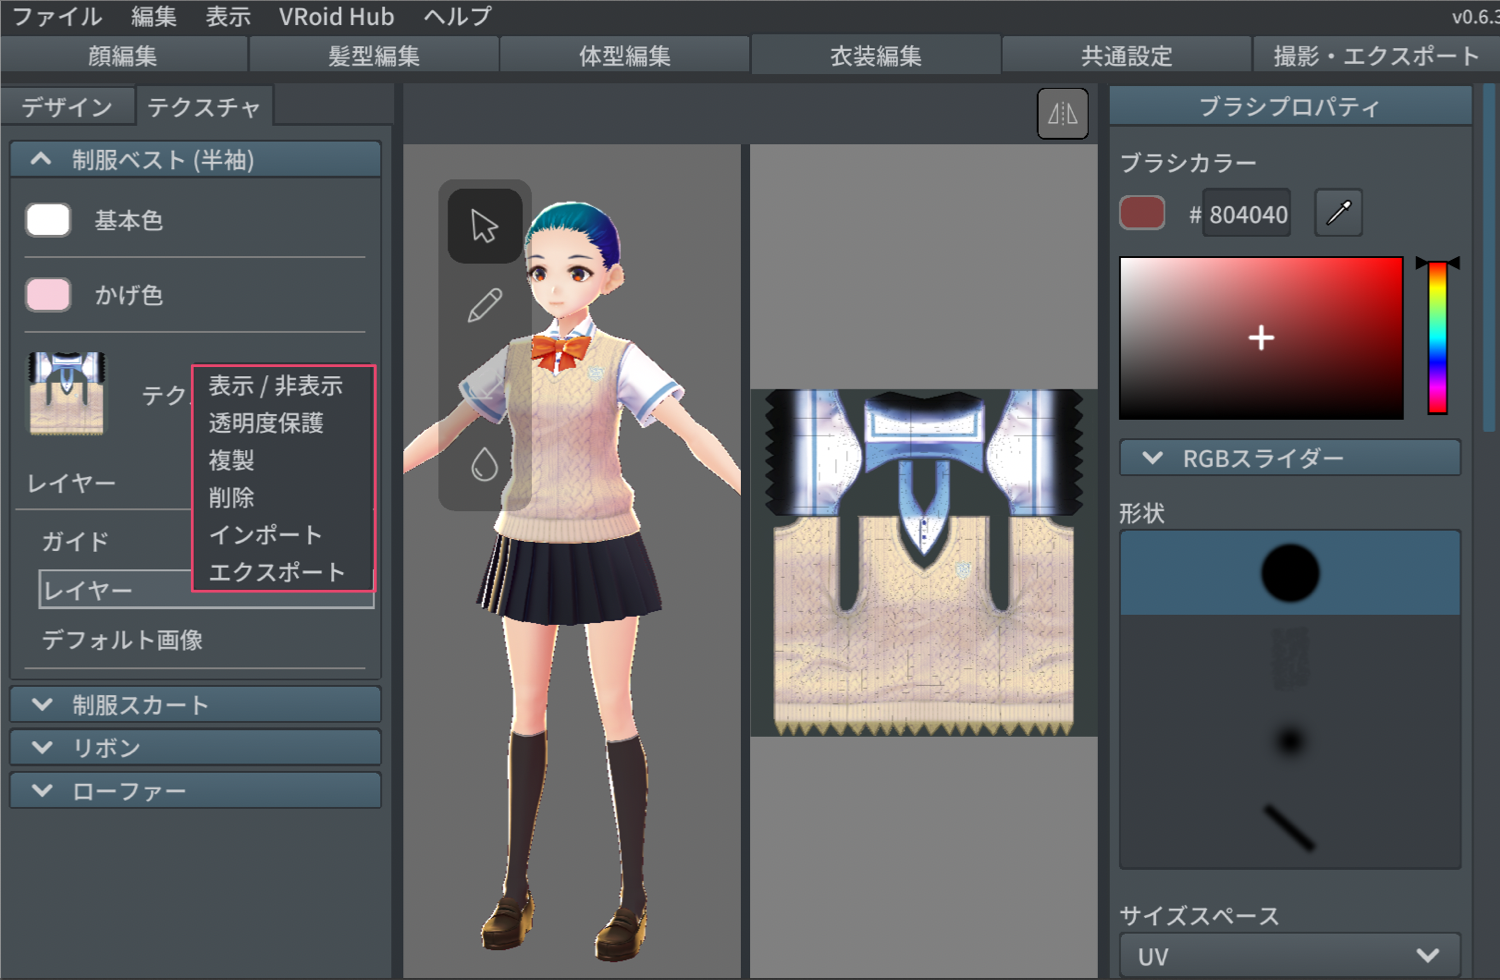This screenshot has width=1500, height=980.
Task: Click the 基本色 white color swatch
Action: click(48, 220)
